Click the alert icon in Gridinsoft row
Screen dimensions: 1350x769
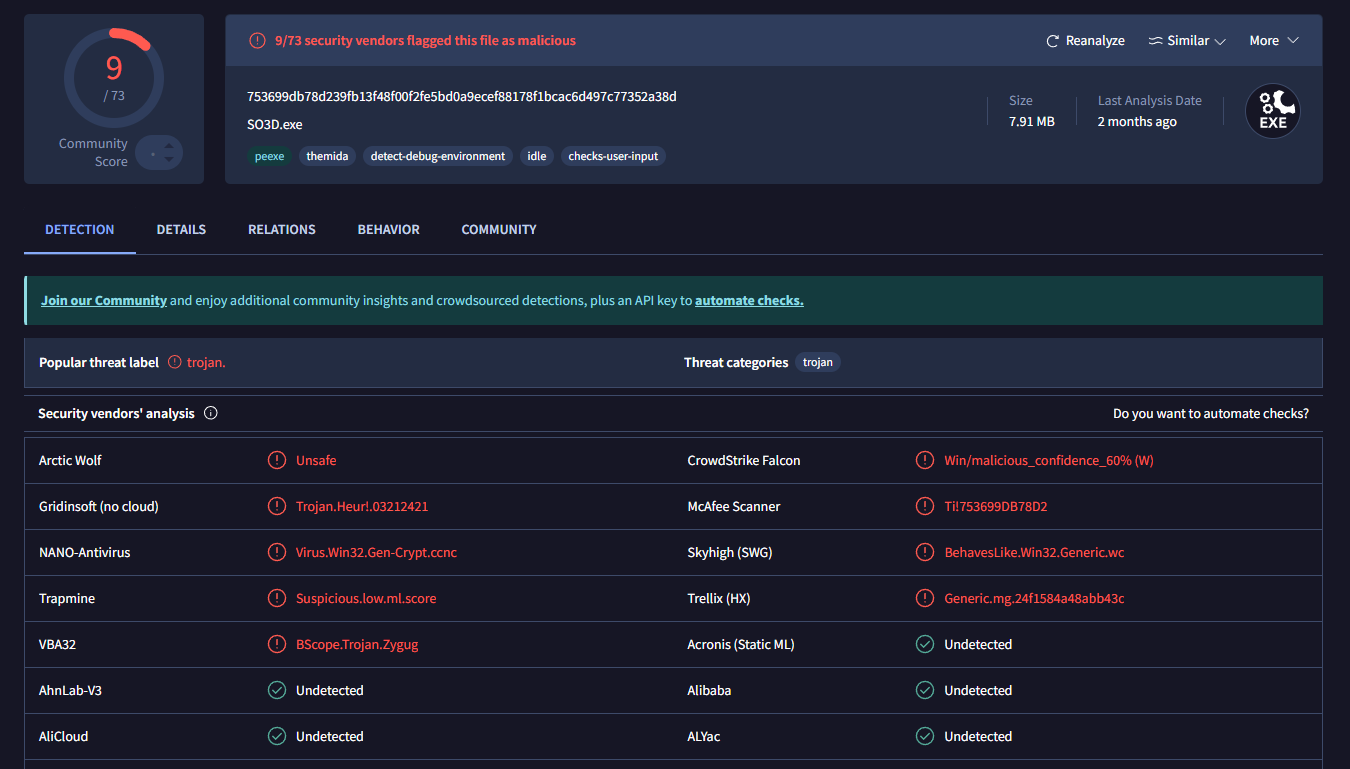click(277, 506)
